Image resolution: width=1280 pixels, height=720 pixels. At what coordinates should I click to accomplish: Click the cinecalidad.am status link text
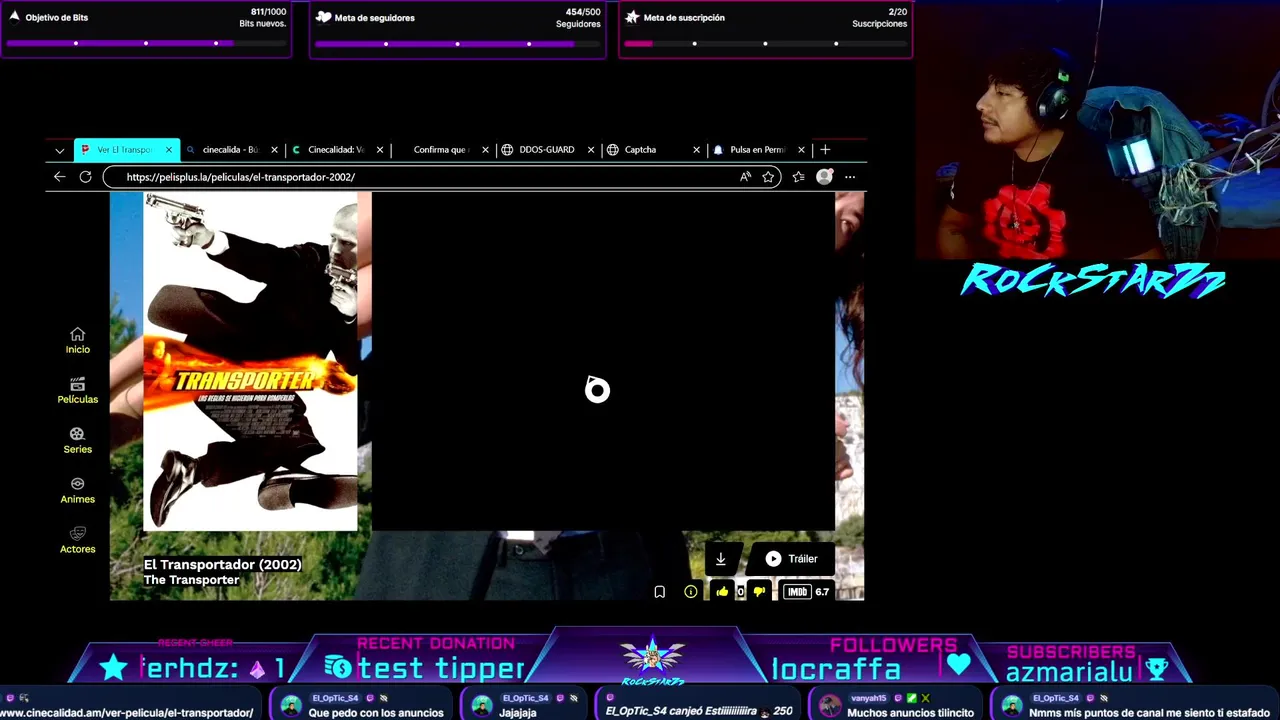pyautogui.click(x=126, y=713)
